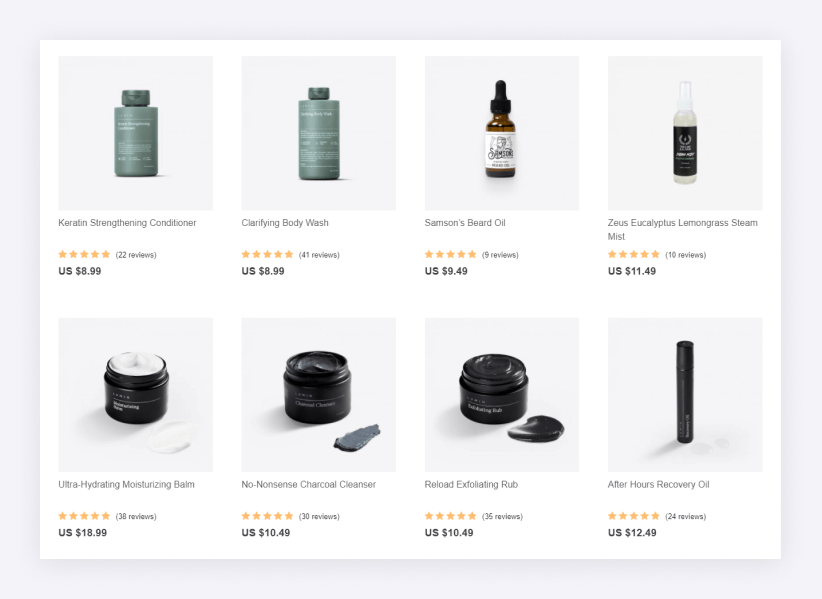Follow the Samson's Beard Oil title link
822x599 pixels.
click(465, 223)
